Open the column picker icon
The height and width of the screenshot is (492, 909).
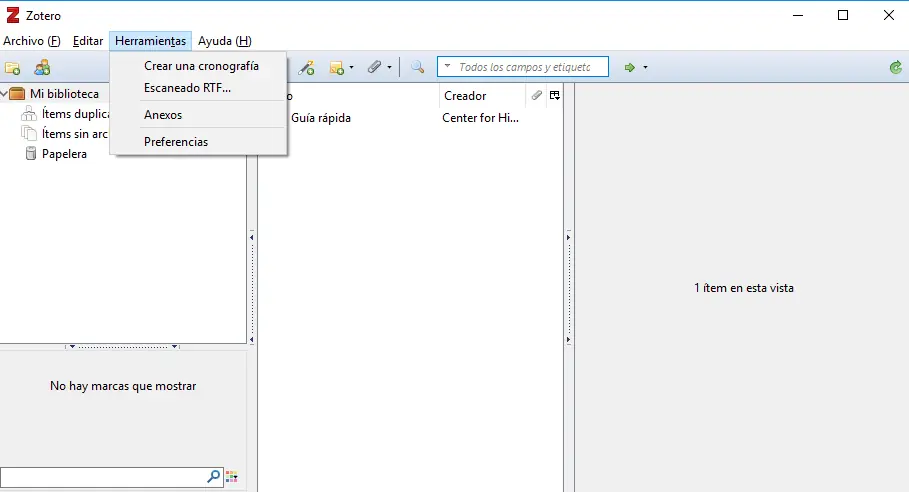(x=555, y=96)
